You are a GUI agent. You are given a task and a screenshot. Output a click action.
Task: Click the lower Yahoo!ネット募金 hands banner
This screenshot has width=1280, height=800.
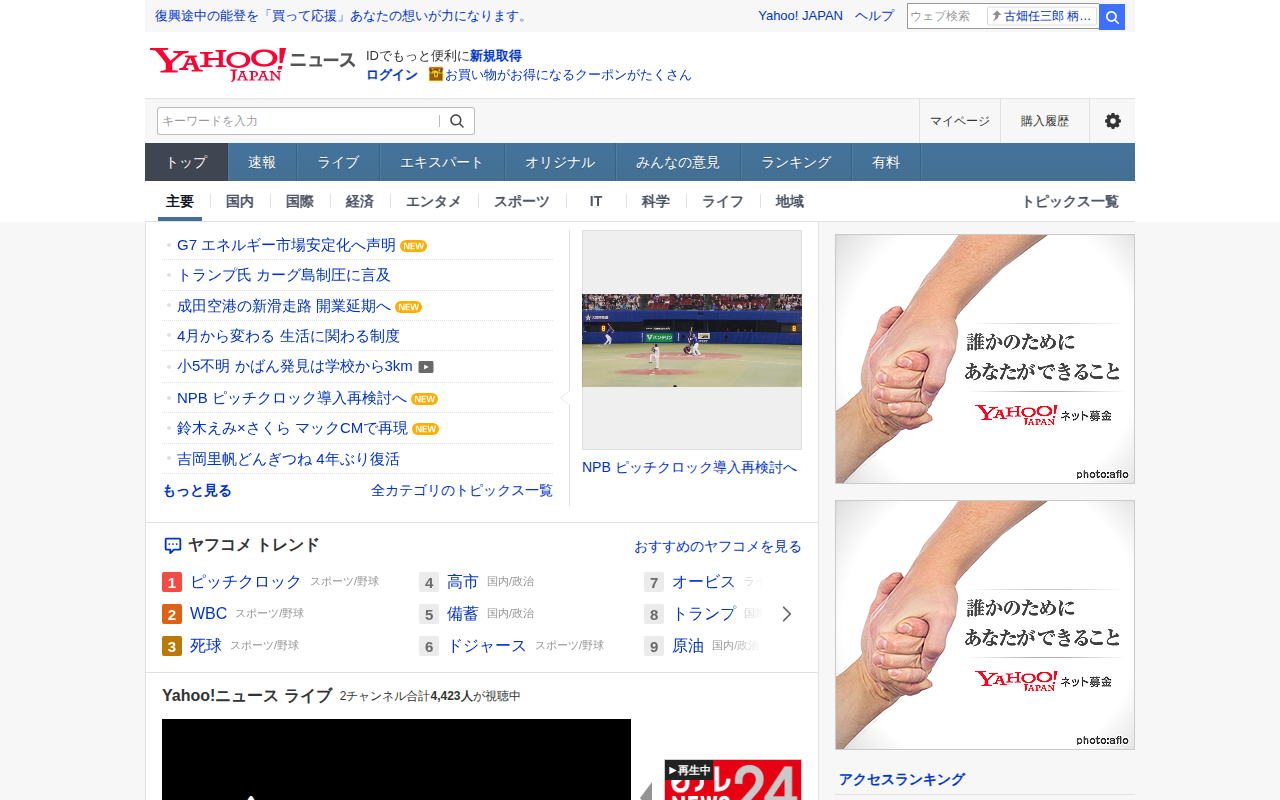985,625
